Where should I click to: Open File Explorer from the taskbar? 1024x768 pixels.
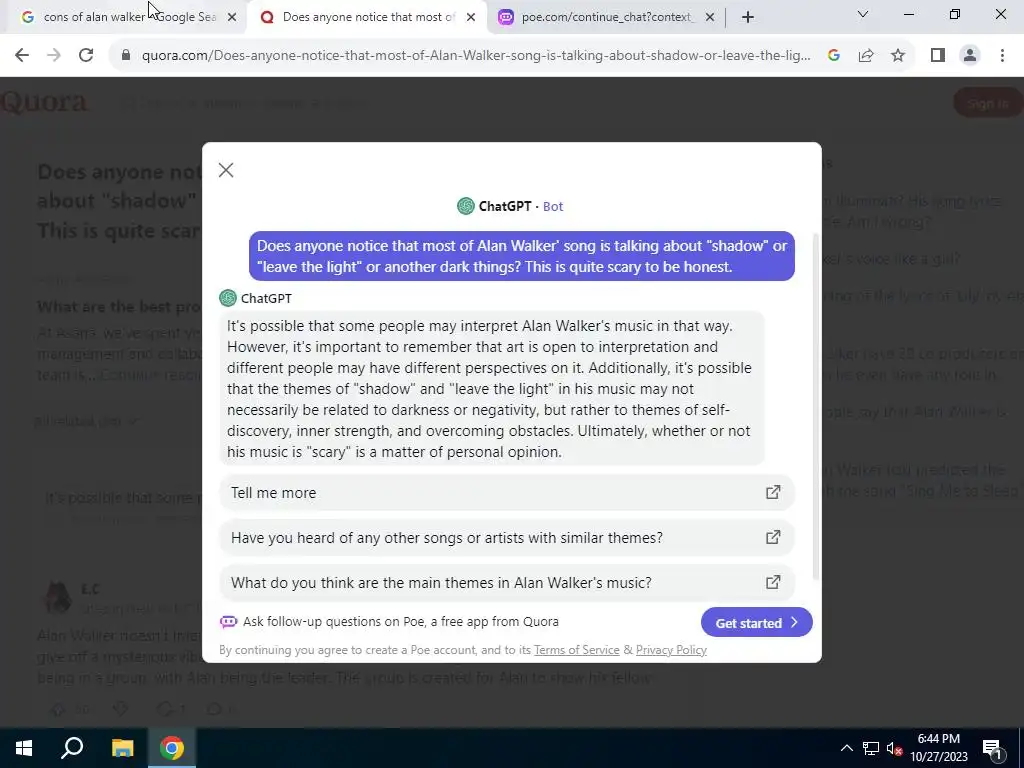122,748
